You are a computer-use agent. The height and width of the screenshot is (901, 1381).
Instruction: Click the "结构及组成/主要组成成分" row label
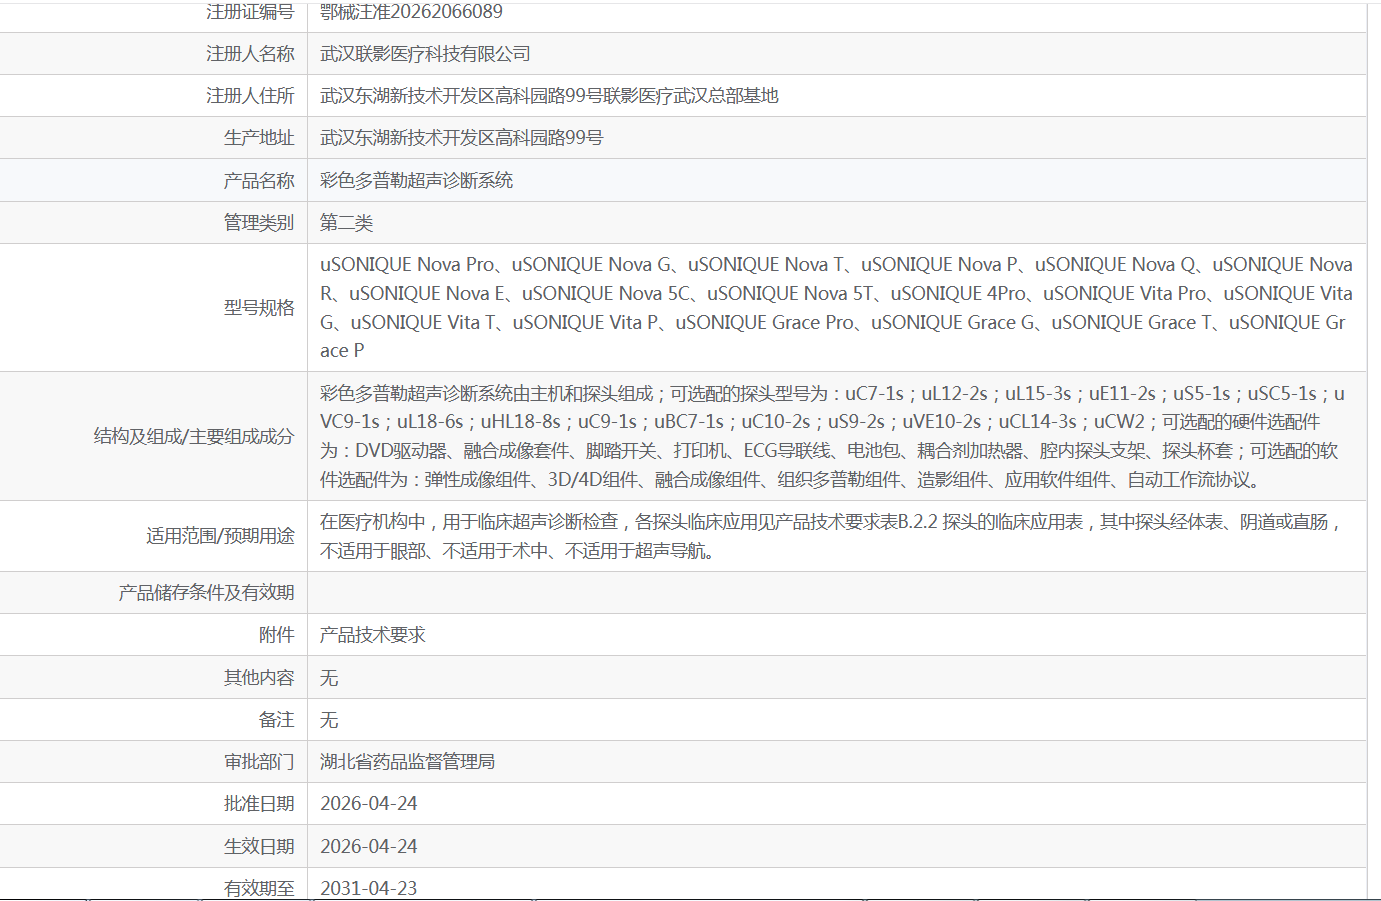click(194, 436)
